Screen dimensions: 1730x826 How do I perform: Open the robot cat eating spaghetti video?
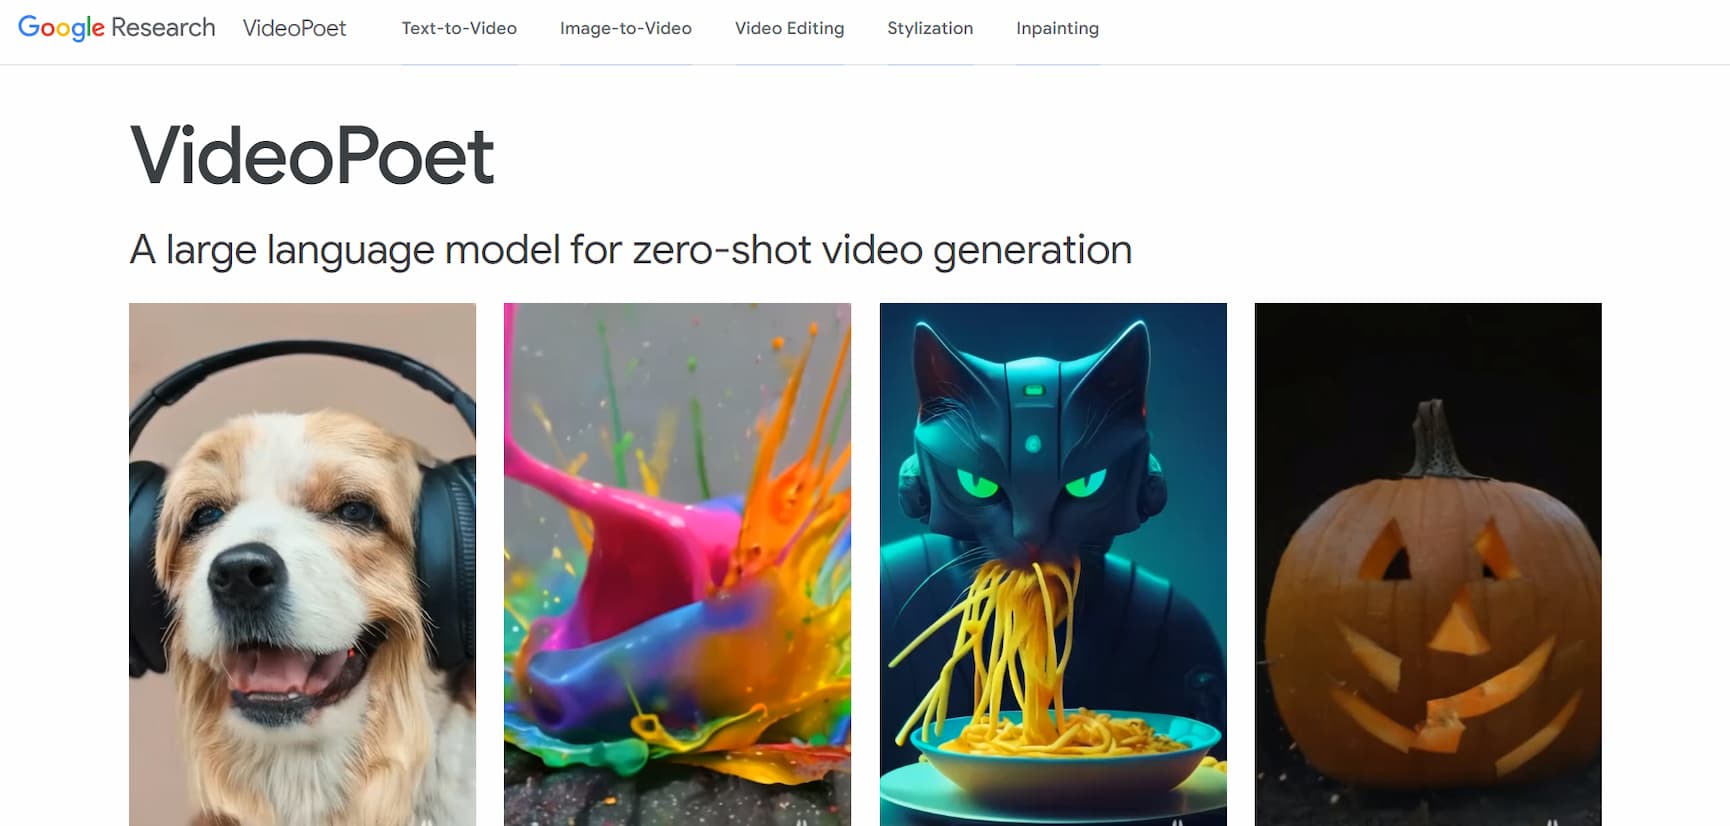point(1053,564)
